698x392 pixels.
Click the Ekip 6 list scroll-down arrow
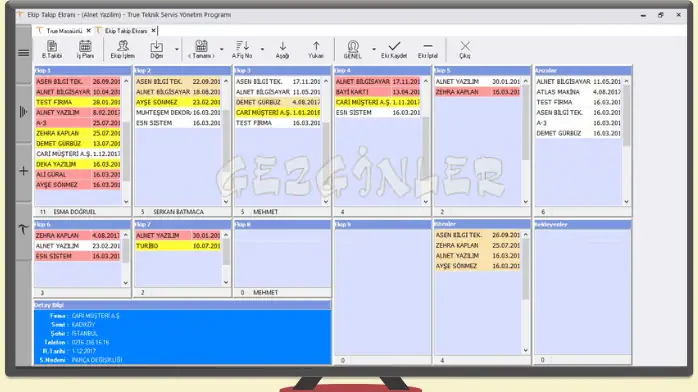coord(126,283)
